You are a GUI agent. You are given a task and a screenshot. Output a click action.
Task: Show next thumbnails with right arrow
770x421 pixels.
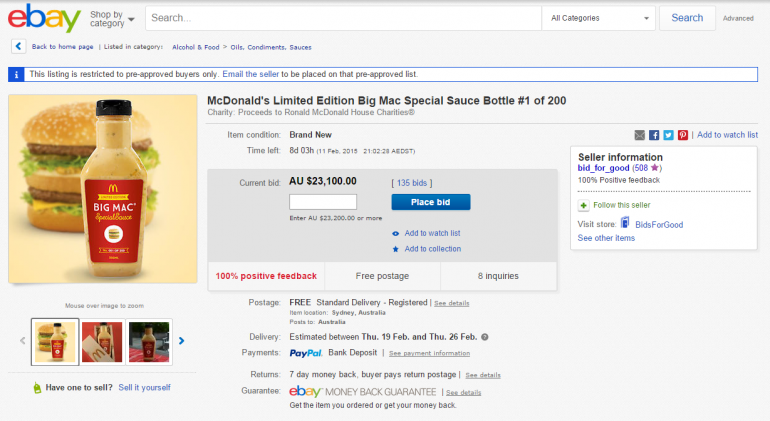click(x=181, y=341)
